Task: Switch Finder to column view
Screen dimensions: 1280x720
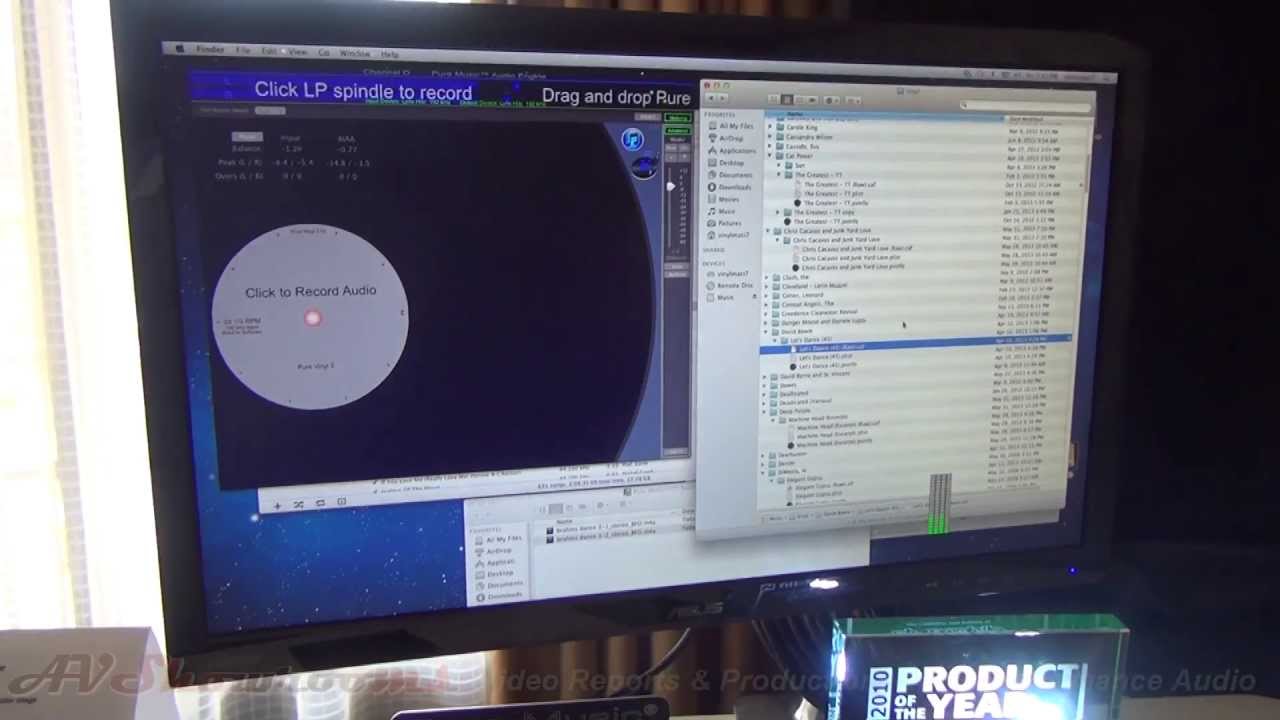Action: point(799,100)
